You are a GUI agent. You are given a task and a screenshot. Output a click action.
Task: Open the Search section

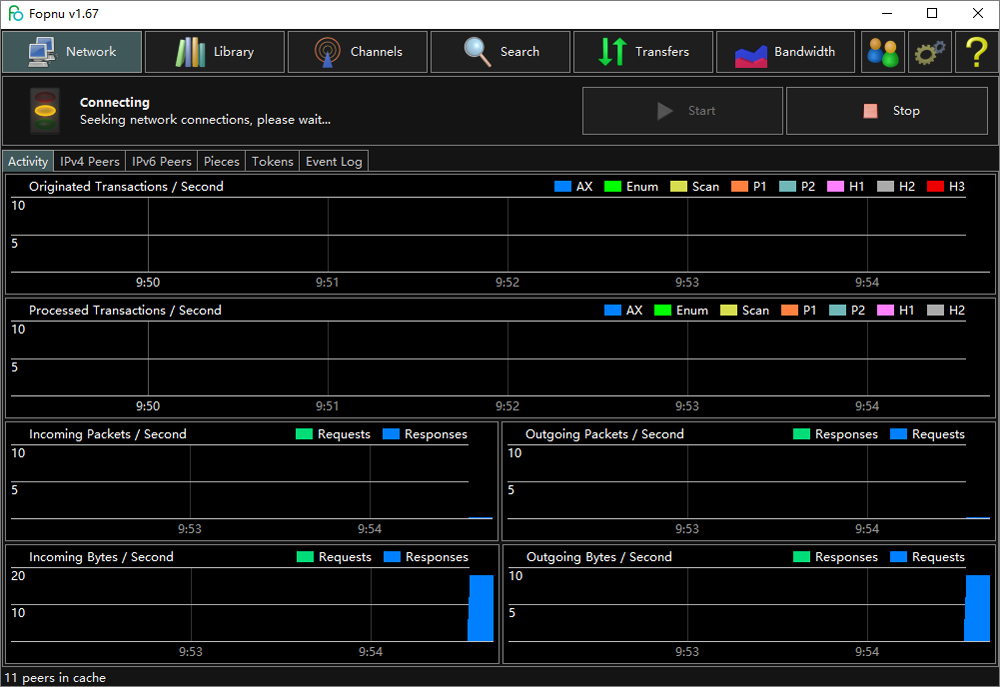(501, 52)
